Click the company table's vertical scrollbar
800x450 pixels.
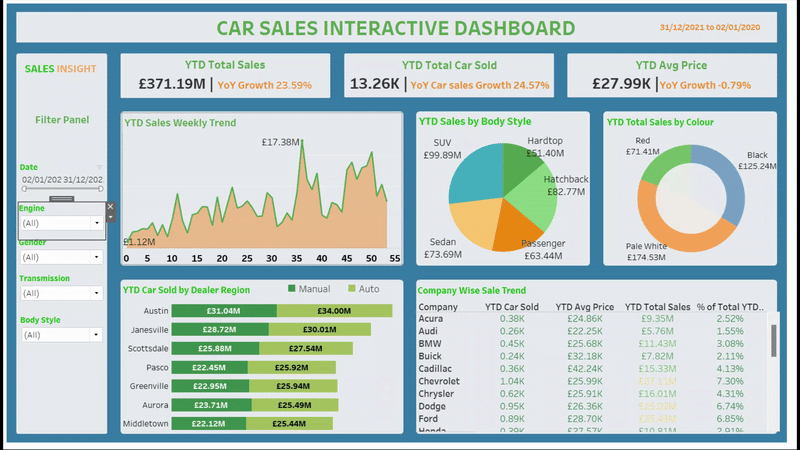(771, 340)
